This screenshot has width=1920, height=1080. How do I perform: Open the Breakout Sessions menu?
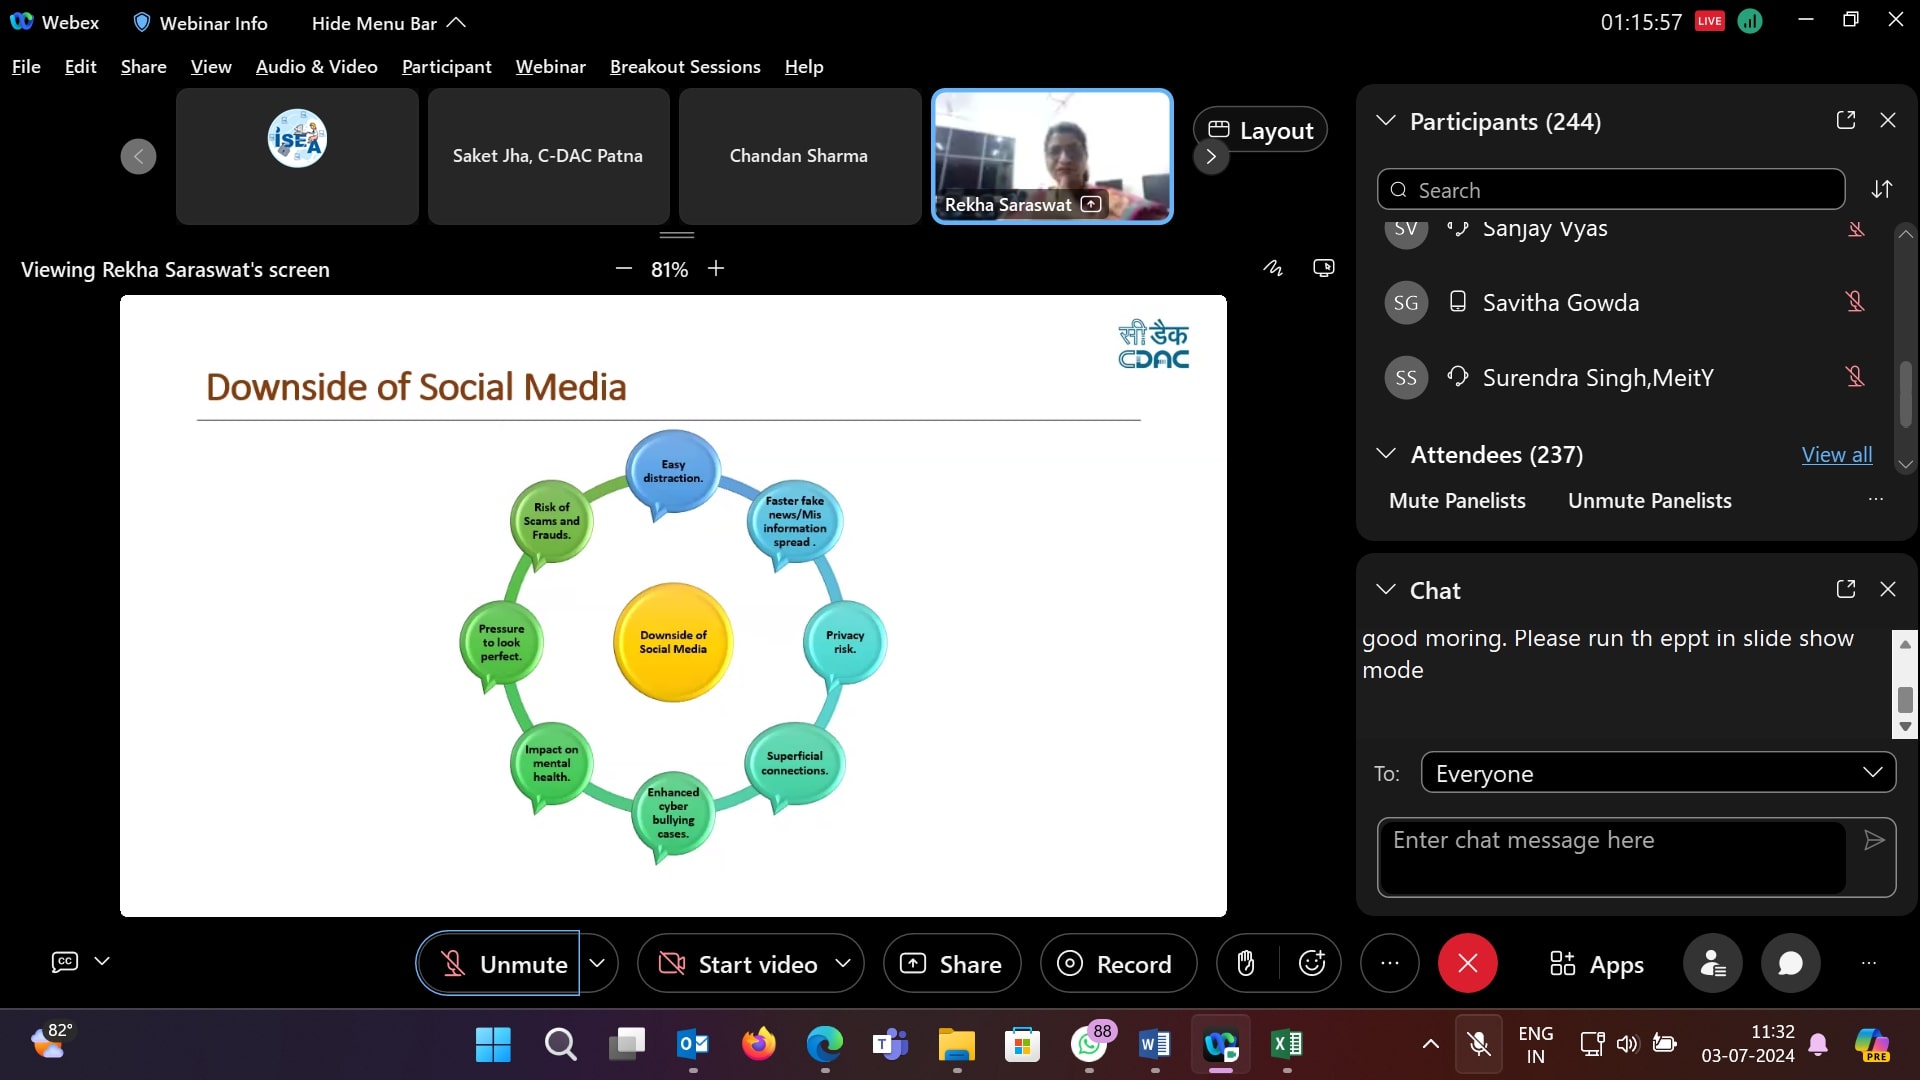(685, 67)
